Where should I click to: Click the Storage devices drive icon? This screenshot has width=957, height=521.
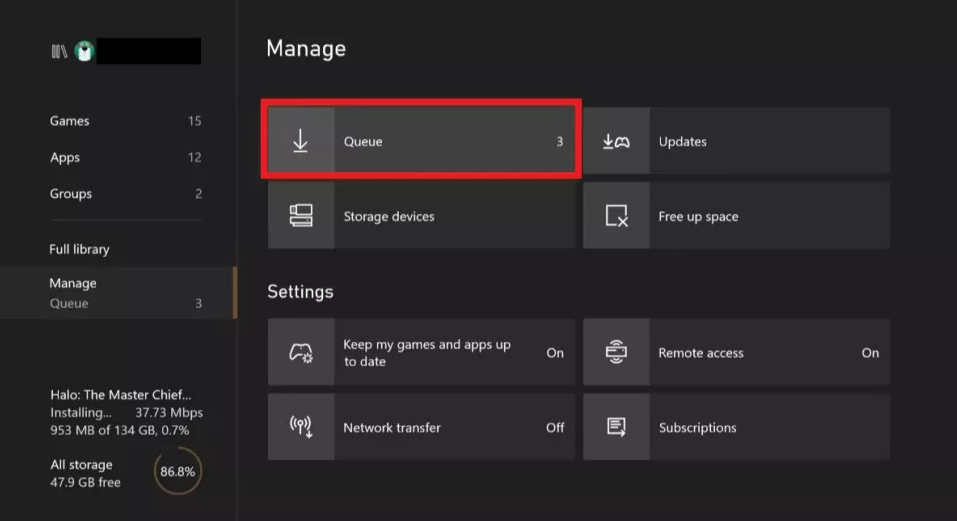click(301, 215)
